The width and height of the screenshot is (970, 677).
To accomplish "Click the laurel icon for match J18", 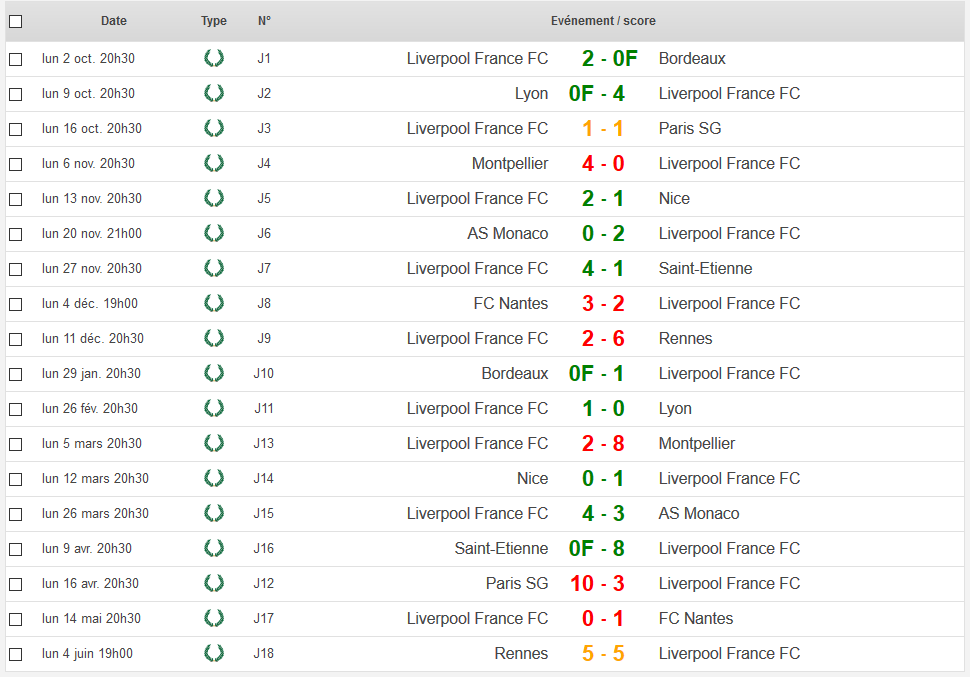I will tap(213, 653).
